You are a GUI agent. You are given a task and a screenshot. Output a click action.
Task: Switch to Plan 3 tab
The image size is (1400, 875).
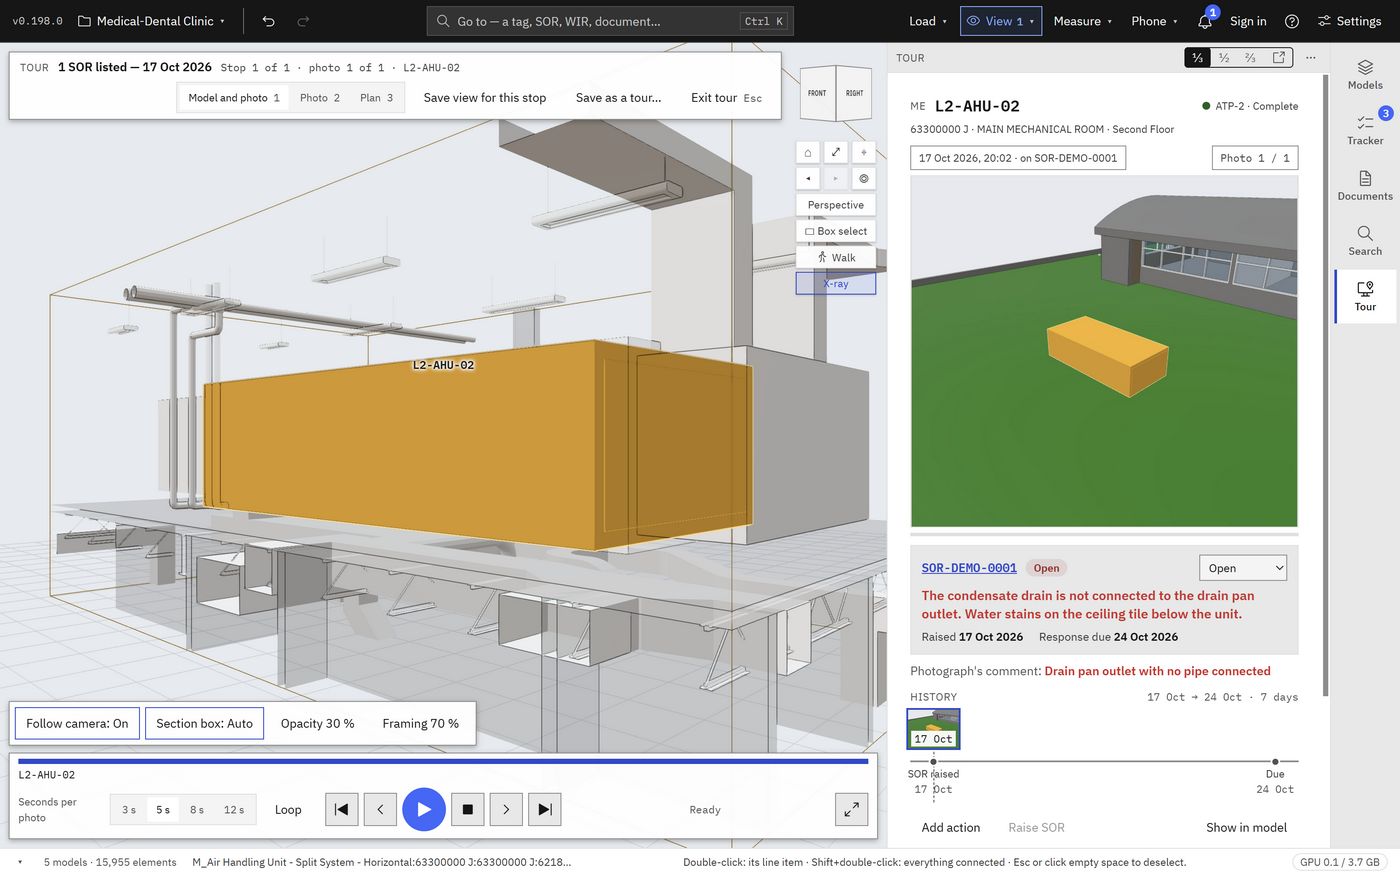(x=376, y=98)
